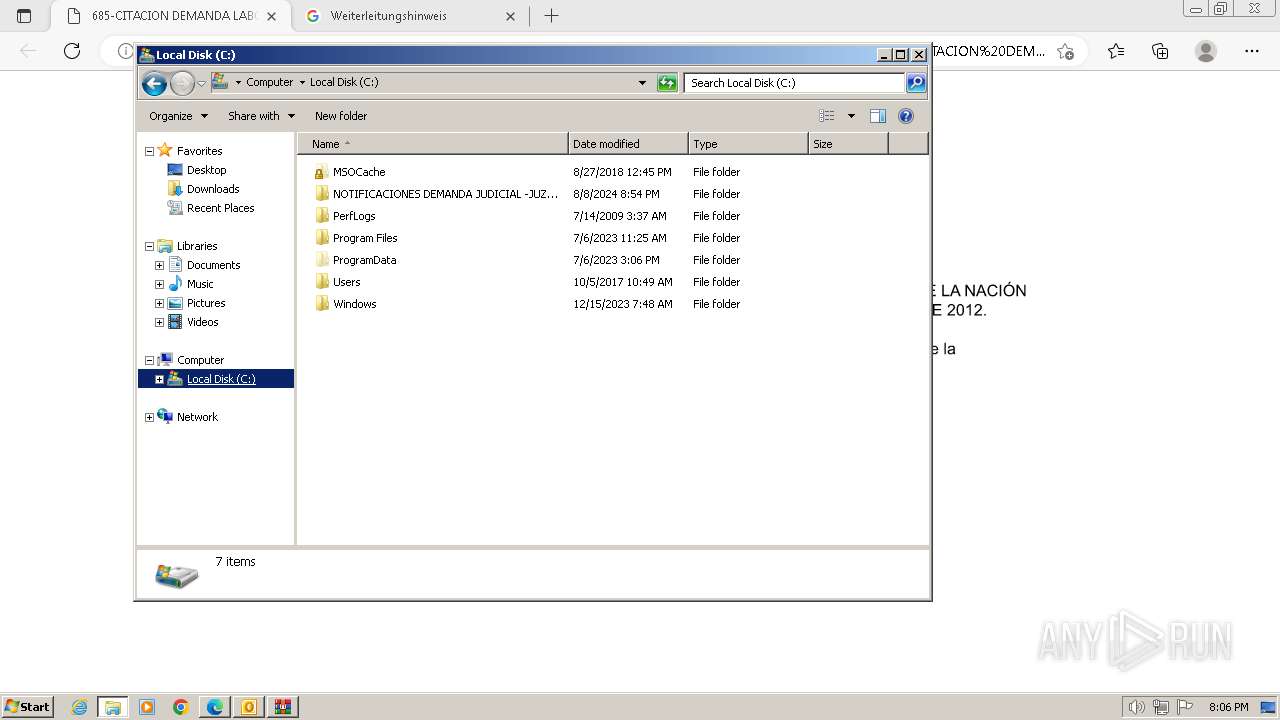Add this page to favorites star
This screenshot has width=1280, height=720.
[x=1066, y=51]
